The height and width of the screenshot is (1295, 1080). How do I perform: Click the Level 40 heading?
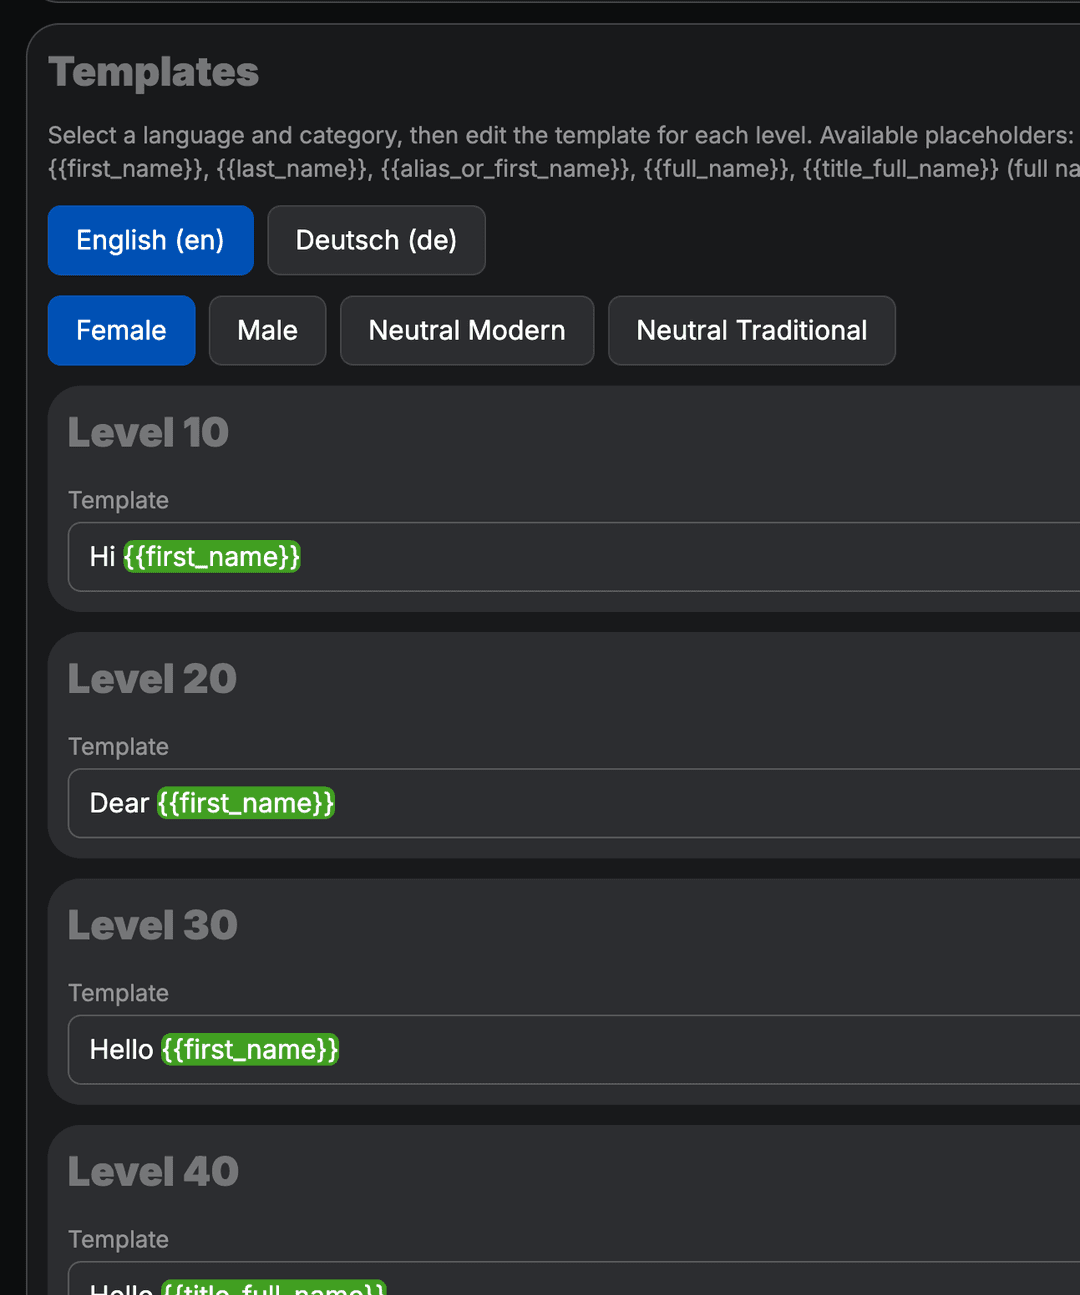point(153,1172)
